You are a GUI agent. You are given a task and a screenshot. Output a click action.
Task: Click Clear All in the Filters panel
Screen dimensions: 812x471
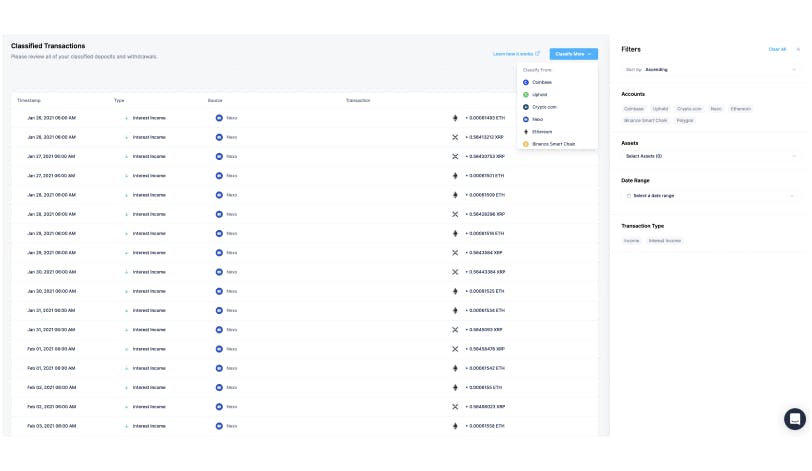777,49
